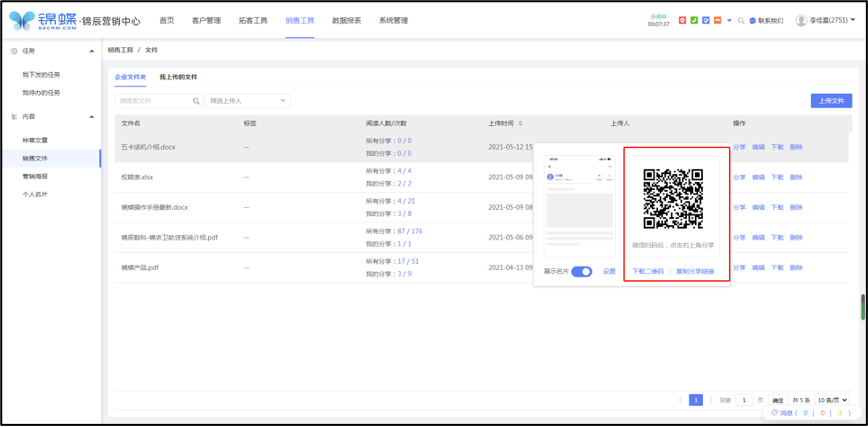
Task: Click the 消息 chat bubble icon
Action: [x=774, y=413]
